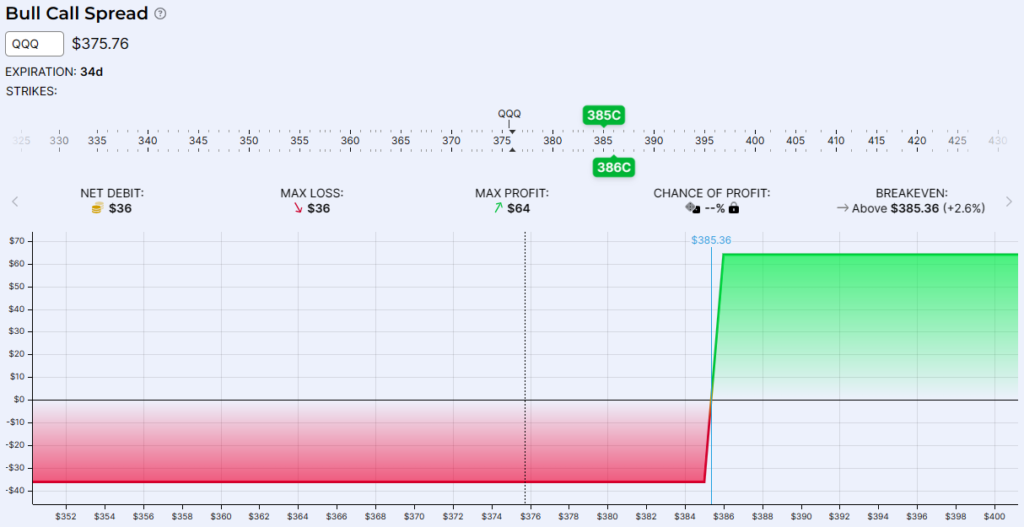Screen dimensions: 1024x527
Task: Click the green max profit line on chart
Action: click(870, 255)
